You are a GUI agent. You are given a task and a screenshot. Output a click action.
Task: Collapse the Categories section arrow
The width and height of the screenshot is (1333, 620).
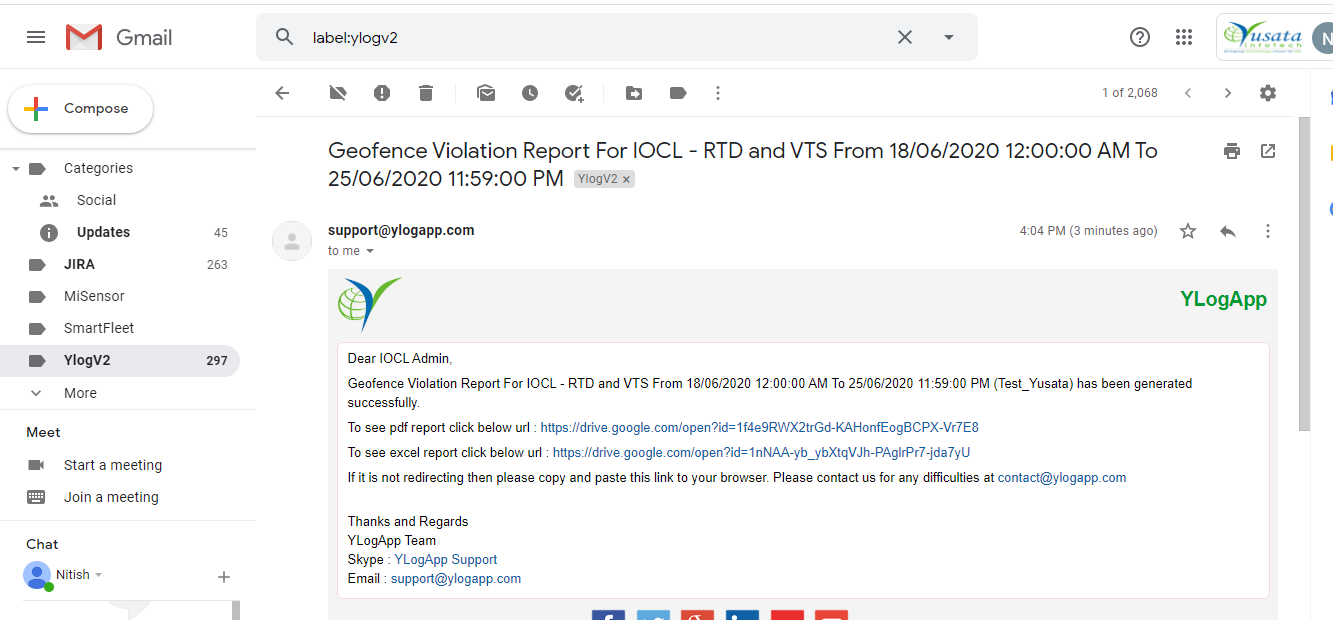tap(15, 169)
